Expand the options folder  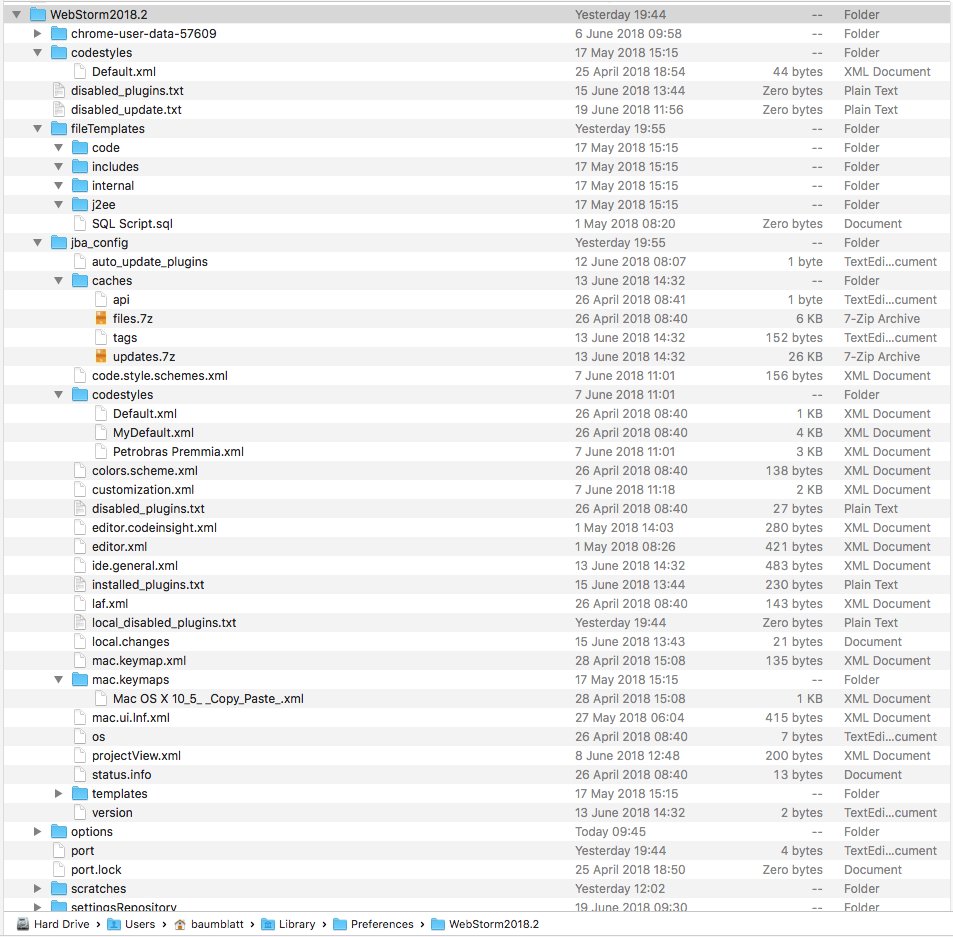(x=38, y=831)
